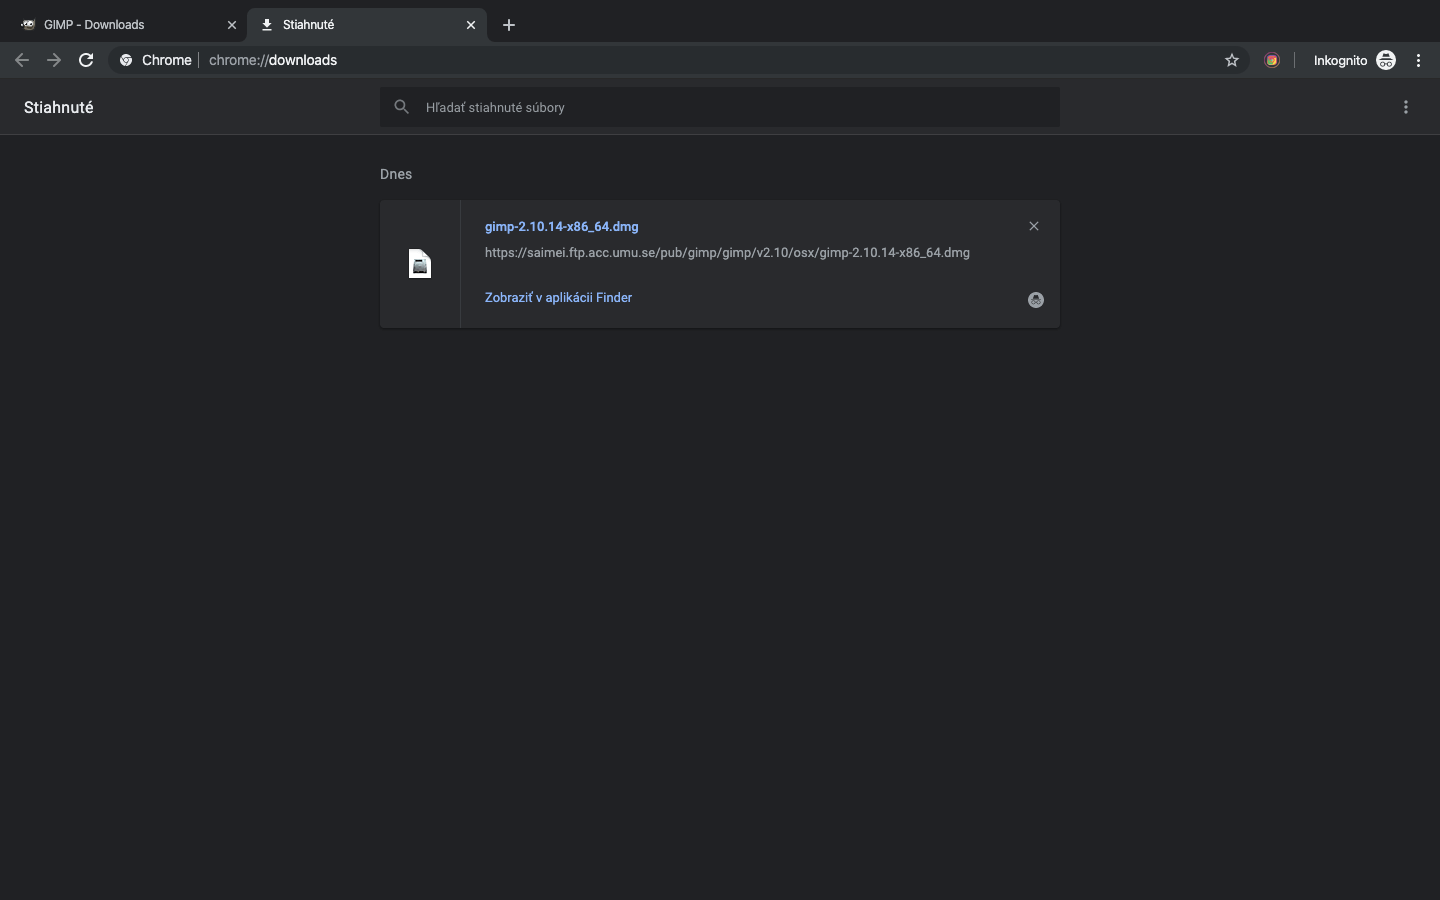This screenshot has height=900, width=1440.
Task: Reload the downloads page
Action: pos(86,60)
